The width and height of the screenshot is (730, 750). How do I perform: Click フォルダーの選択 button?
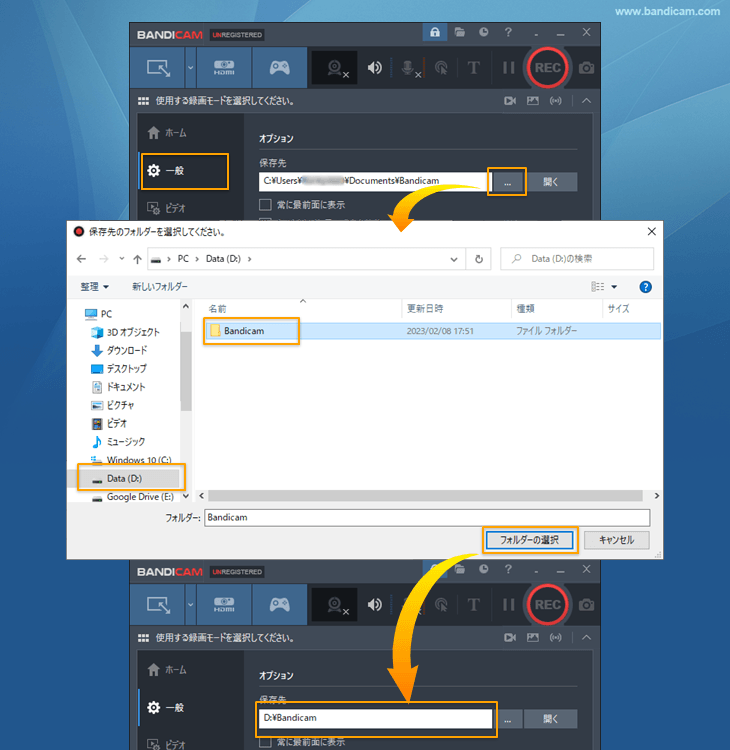pos(530,540)
